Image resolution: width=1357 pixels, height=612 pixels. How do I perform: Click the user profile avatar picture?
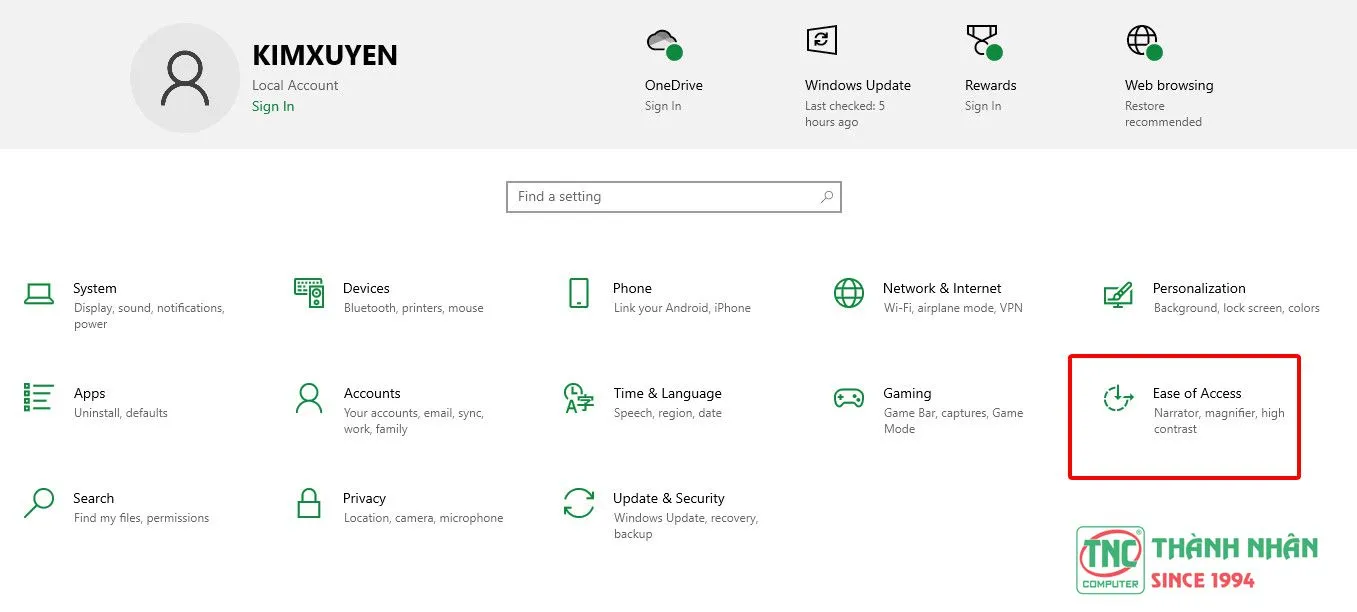click(x=185, y=79)
